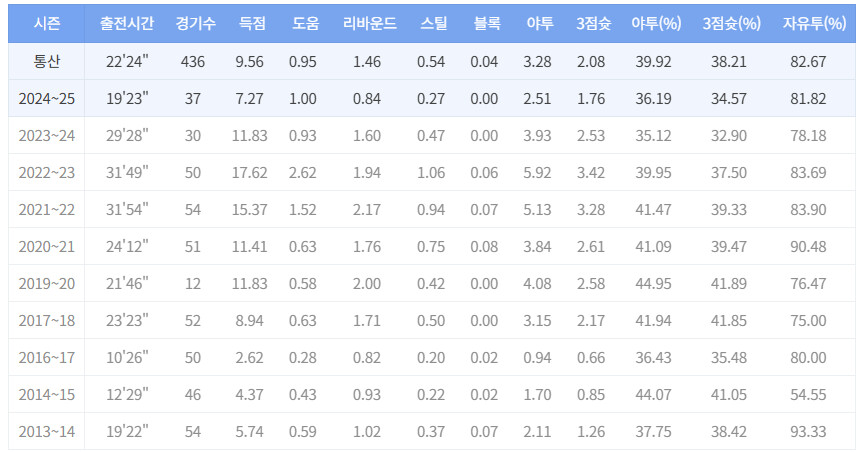Click the 야투 column header
Screen dimensions: 862x452
(x=537, y=22)
